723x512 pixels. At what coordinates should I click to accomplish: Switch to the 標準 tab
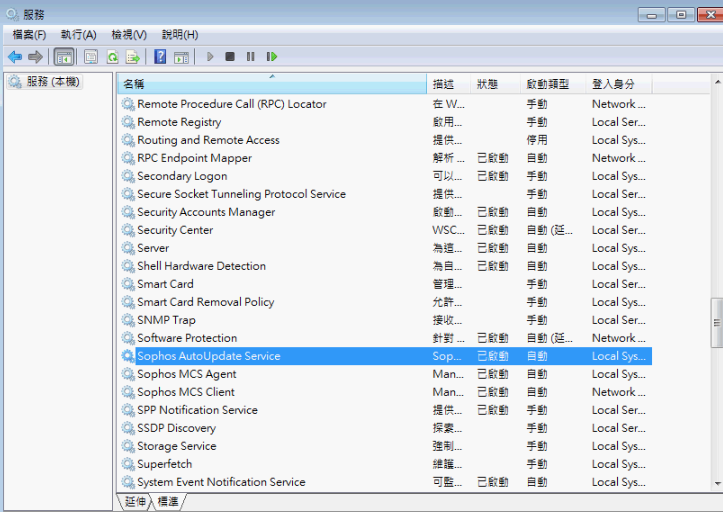pos(167,501)
